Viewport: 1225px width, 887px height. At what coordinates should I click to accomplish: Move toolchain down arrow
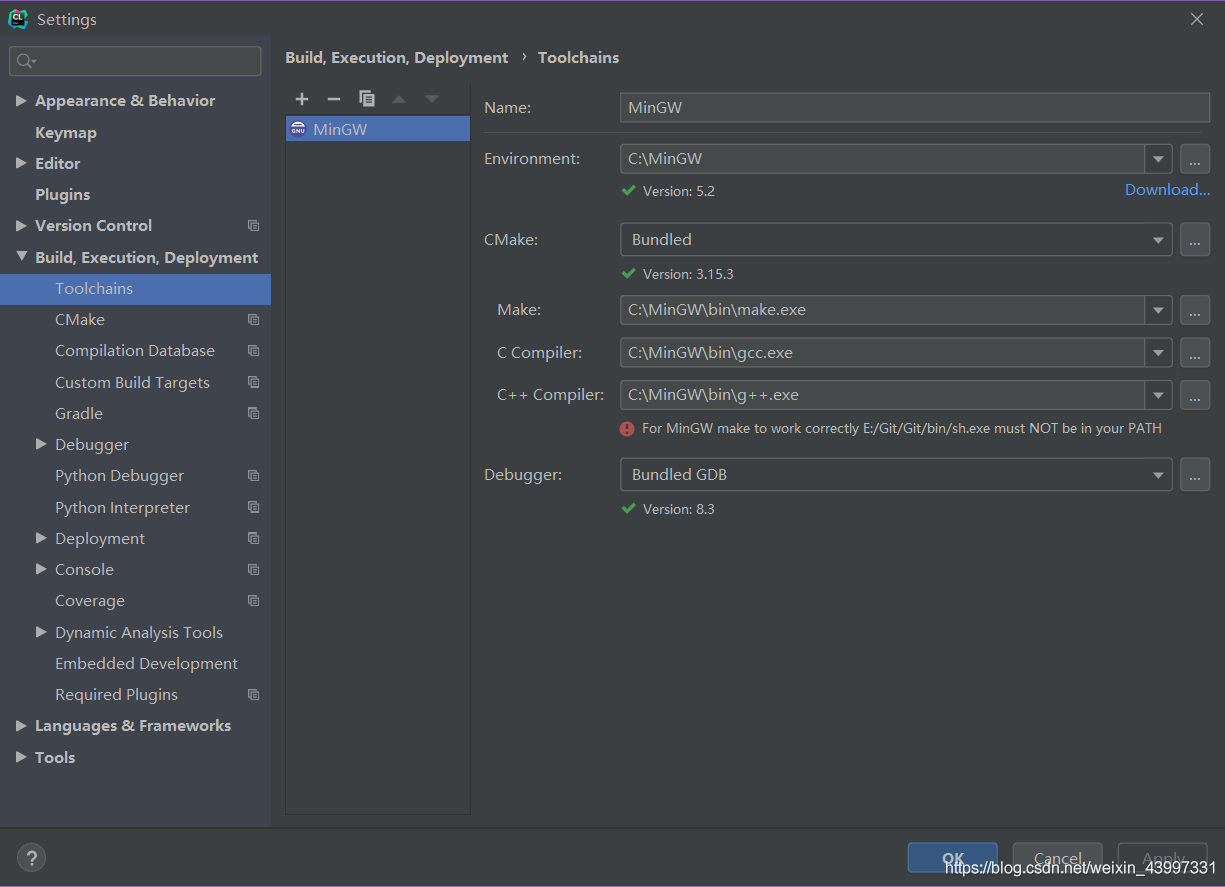point(432,99)
